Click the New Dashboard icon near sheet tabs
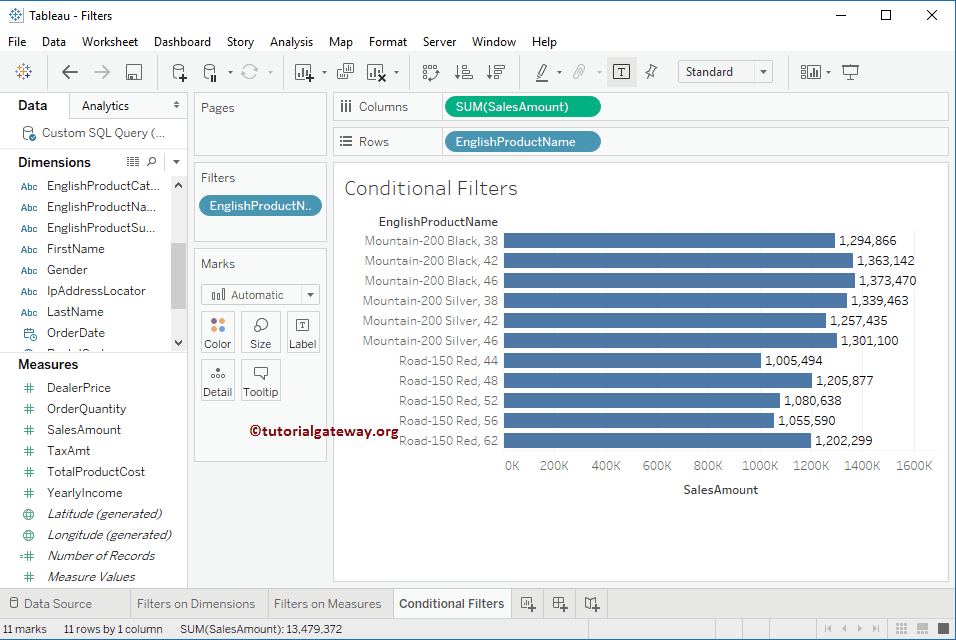Image resolution: width=956 pixels, height=640 pixels. tap(559, 604)
